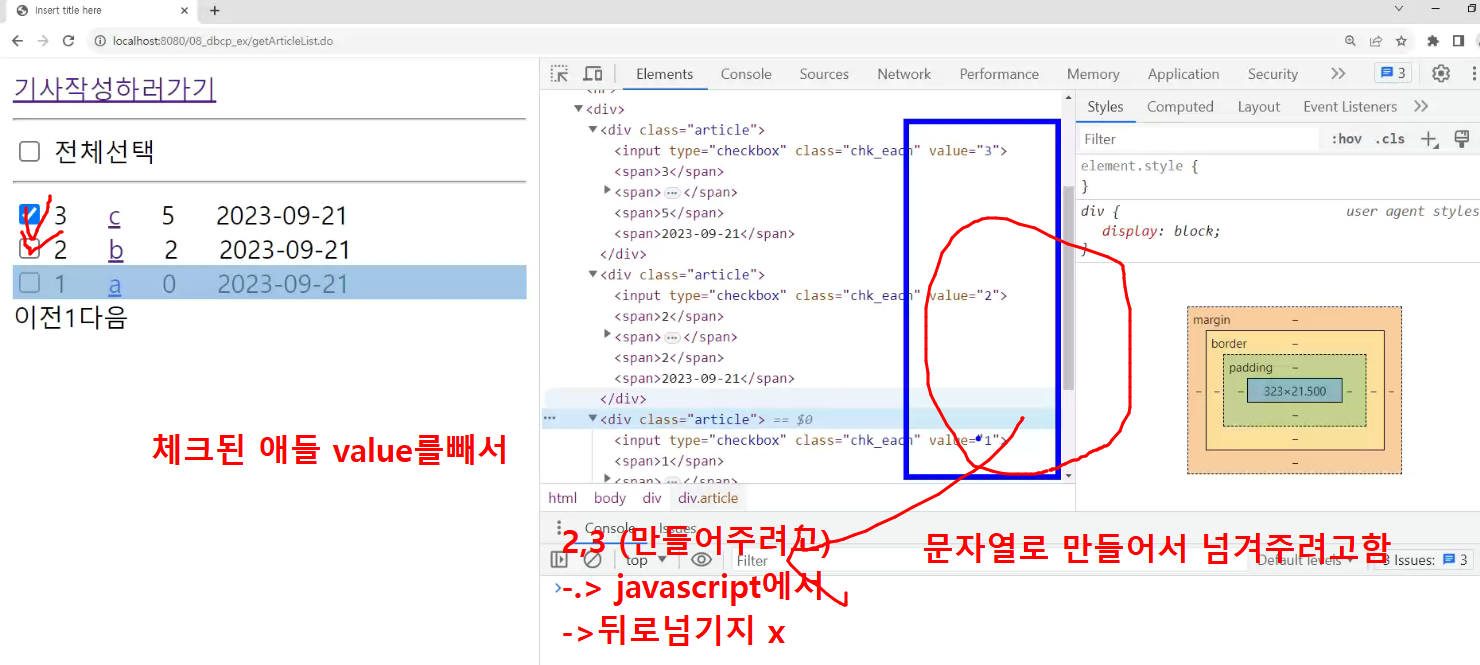Screen dimensions: 1480x665
Task: Select the div.article breadcrumb
Action: 708,498
